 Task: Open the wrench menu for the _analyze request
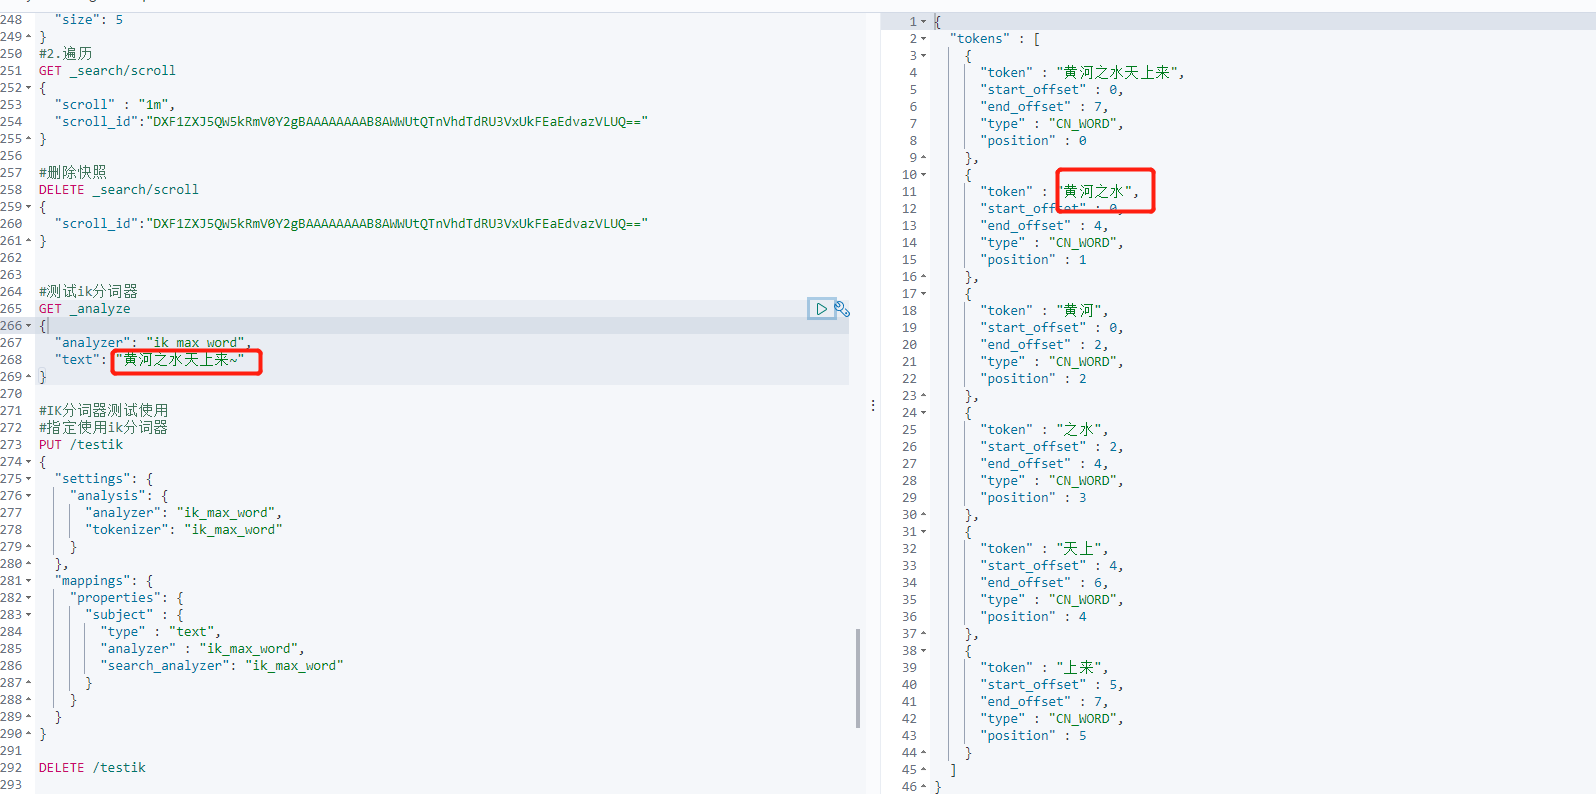(x=842, y=309)
